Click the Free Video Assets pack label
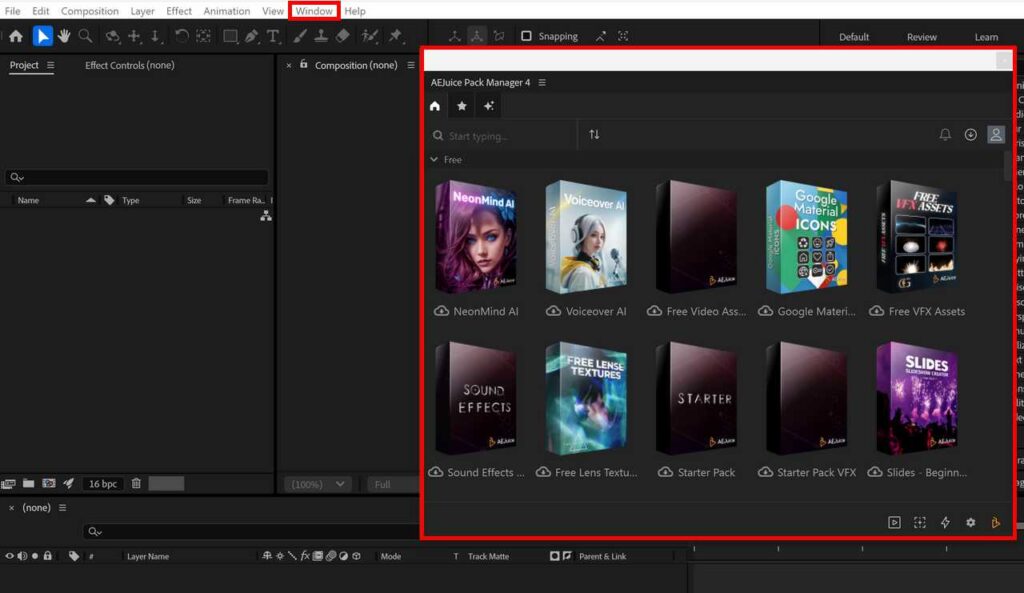This screenshot has height=593, width=1024. (x=706, y=312)
